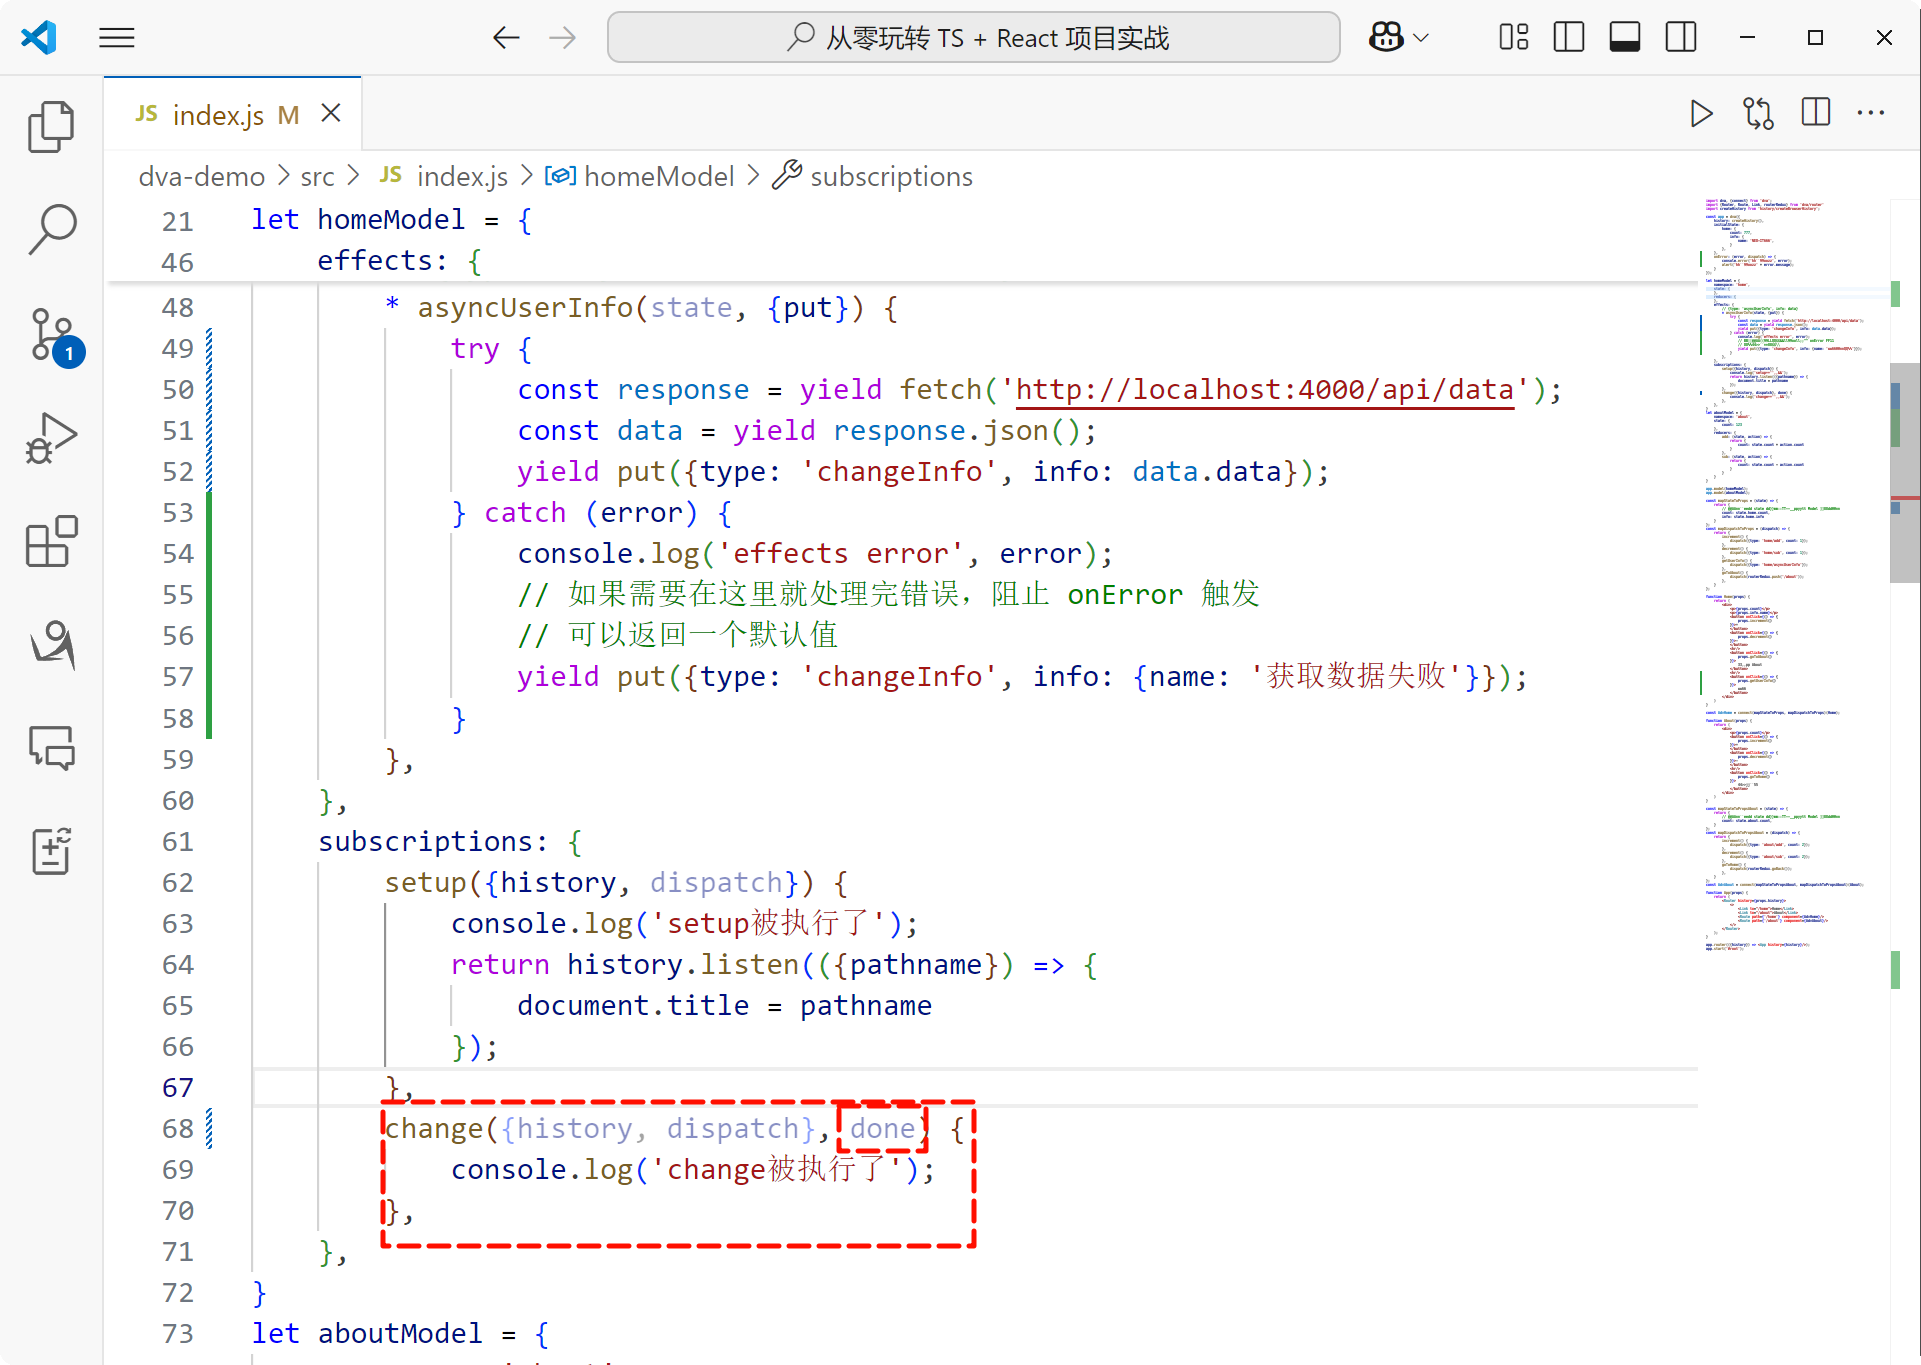Split the editor to the right
Screen dimensions: 1921x1365
[x=1815, y=114]
